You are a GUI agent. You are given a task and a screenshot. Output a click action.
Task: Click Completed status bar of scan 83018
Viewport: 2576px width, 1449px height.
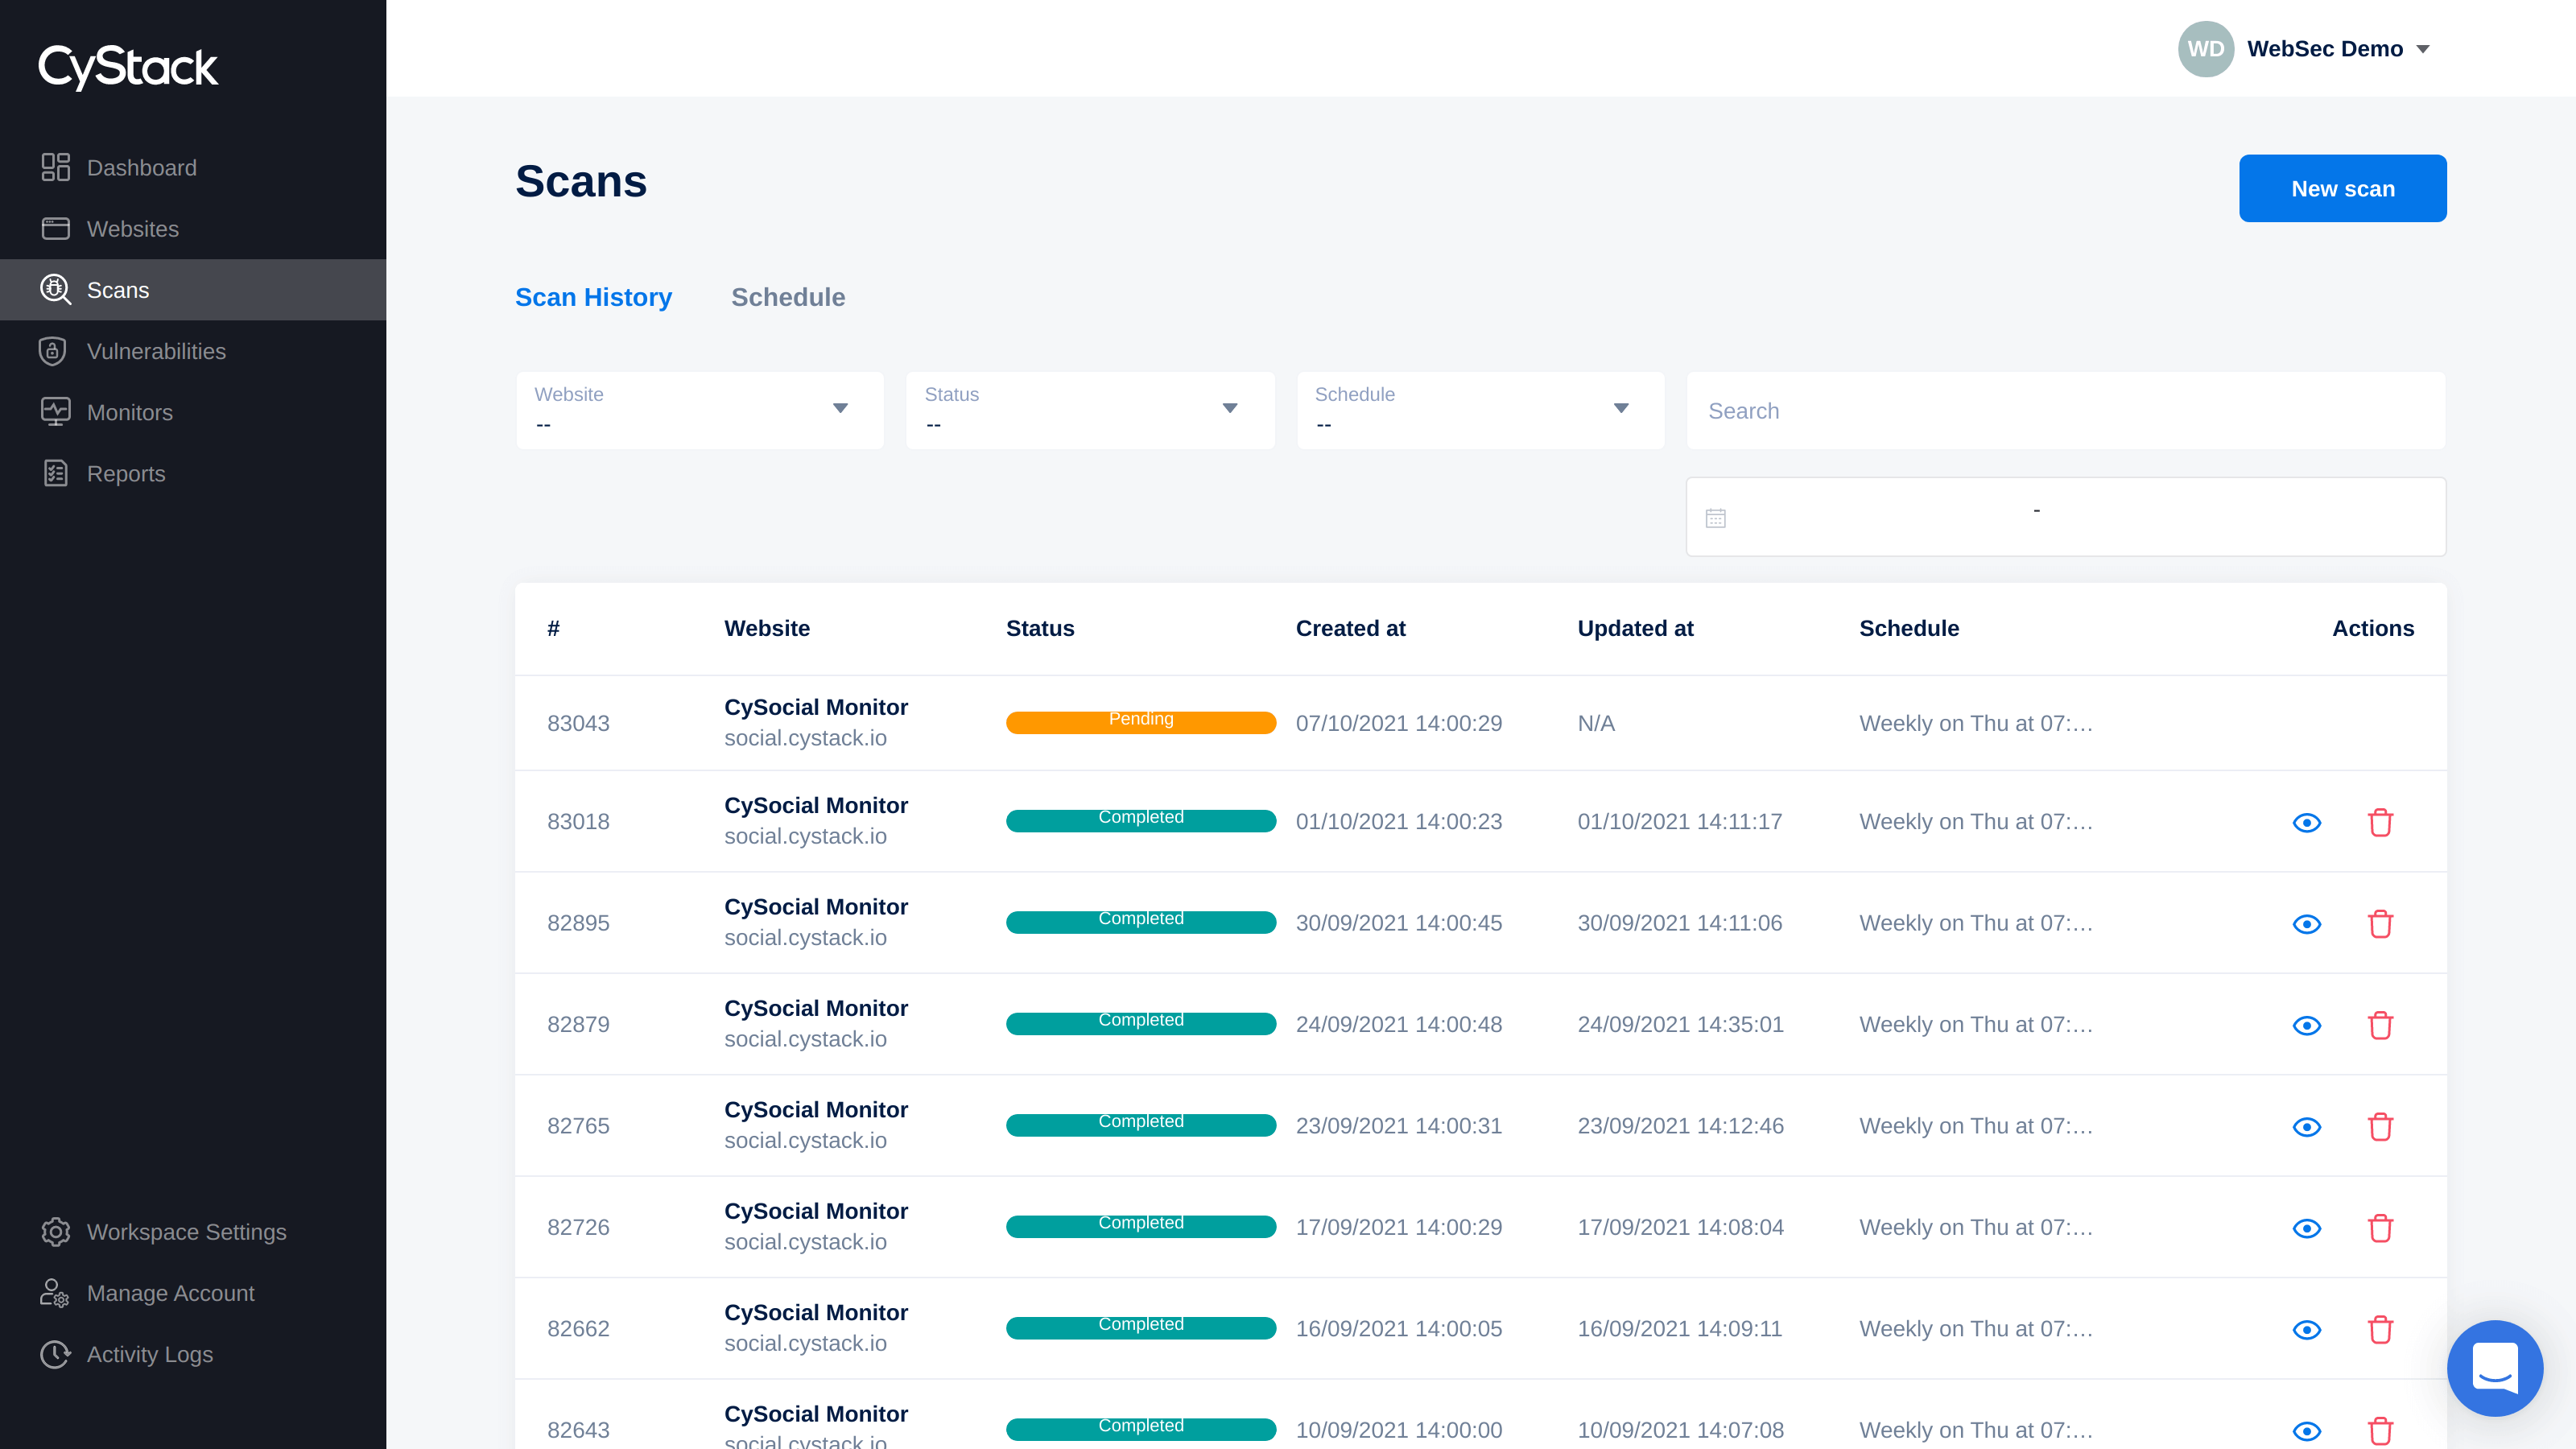1141,820
